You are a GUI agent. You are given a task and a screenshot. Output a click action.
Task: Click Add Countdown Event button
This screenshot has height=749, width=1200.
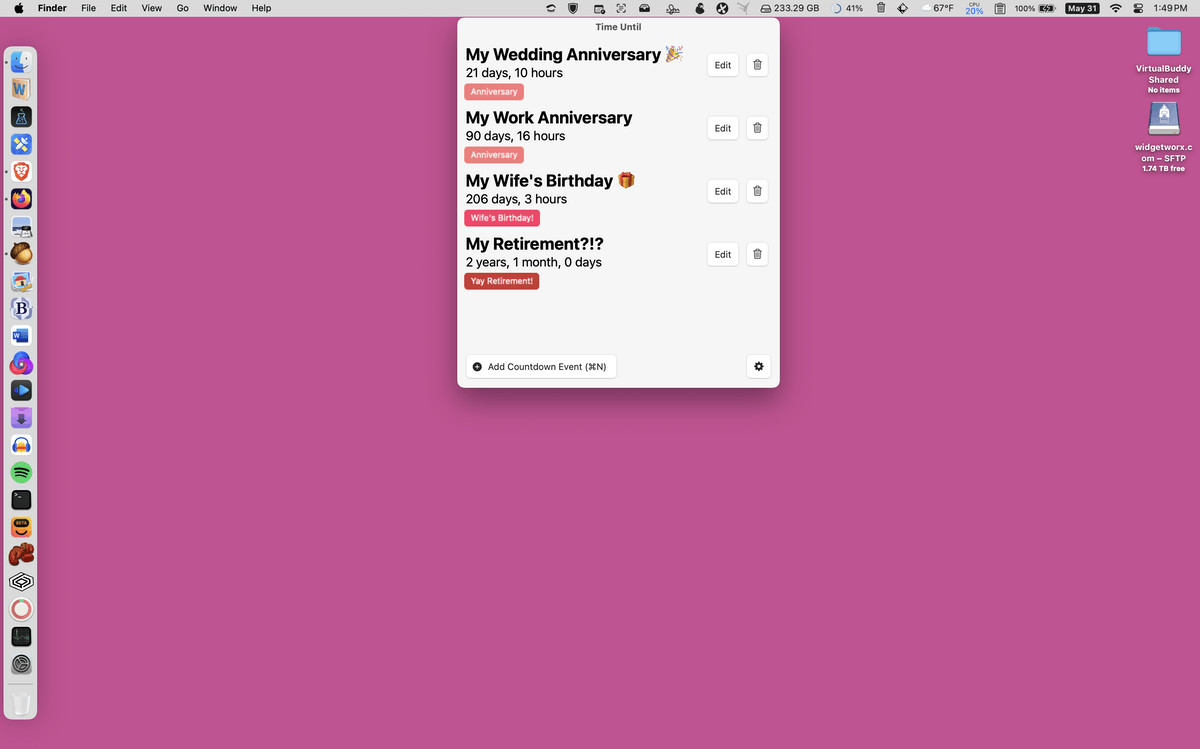[x=541, y=367]
